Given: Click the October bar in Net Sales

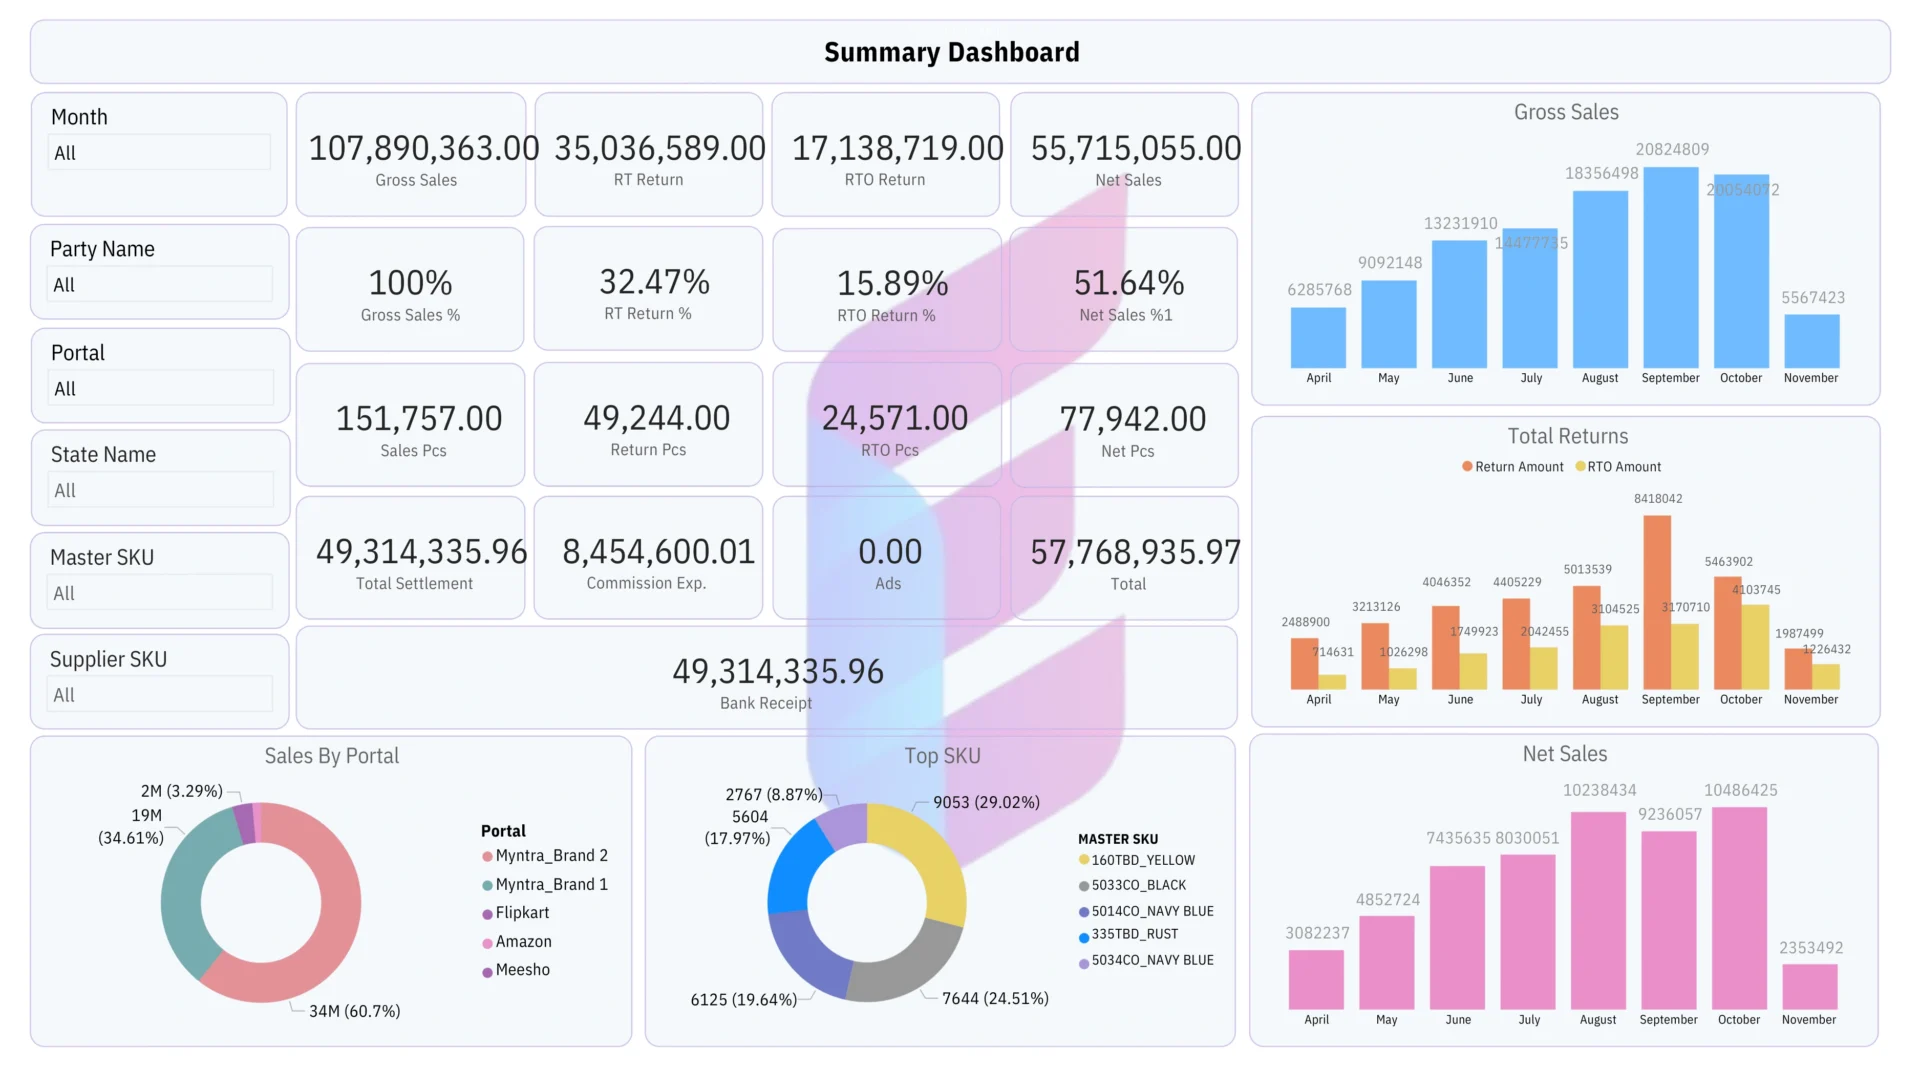Looking at the screenshot, I should point(1739,908).
